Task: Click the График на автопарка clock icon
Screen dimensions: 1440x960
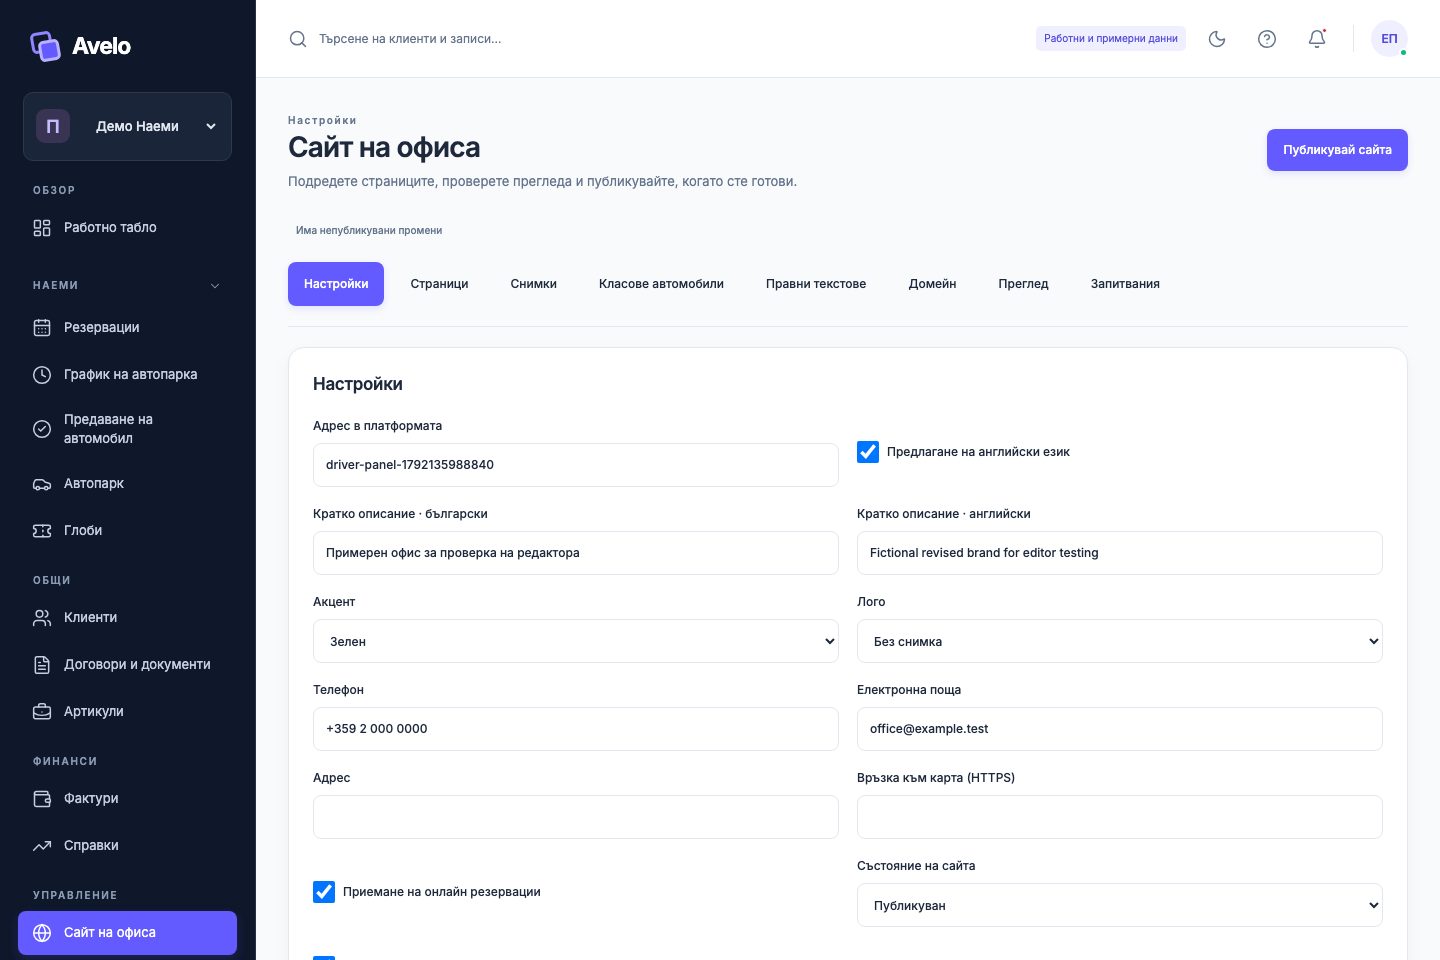Action: pyautogui.click(x=42, y=375)
